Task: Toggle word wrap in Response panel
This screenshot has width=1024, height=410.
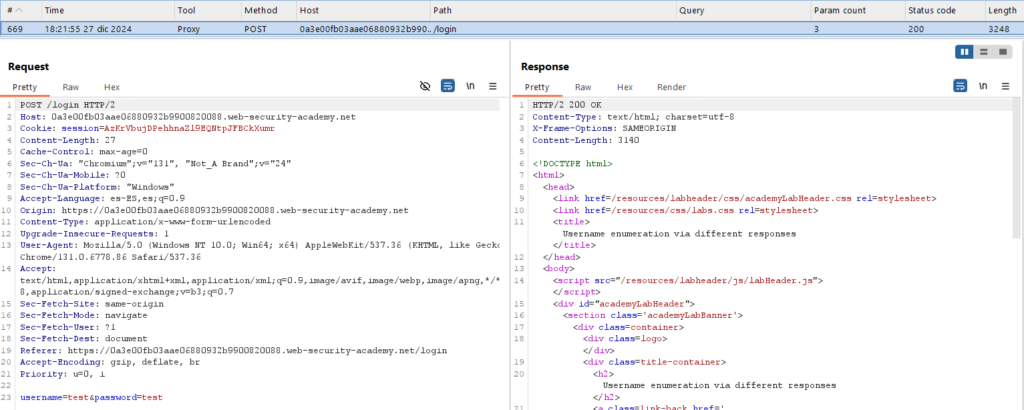Action: click(x=960, y=86)
